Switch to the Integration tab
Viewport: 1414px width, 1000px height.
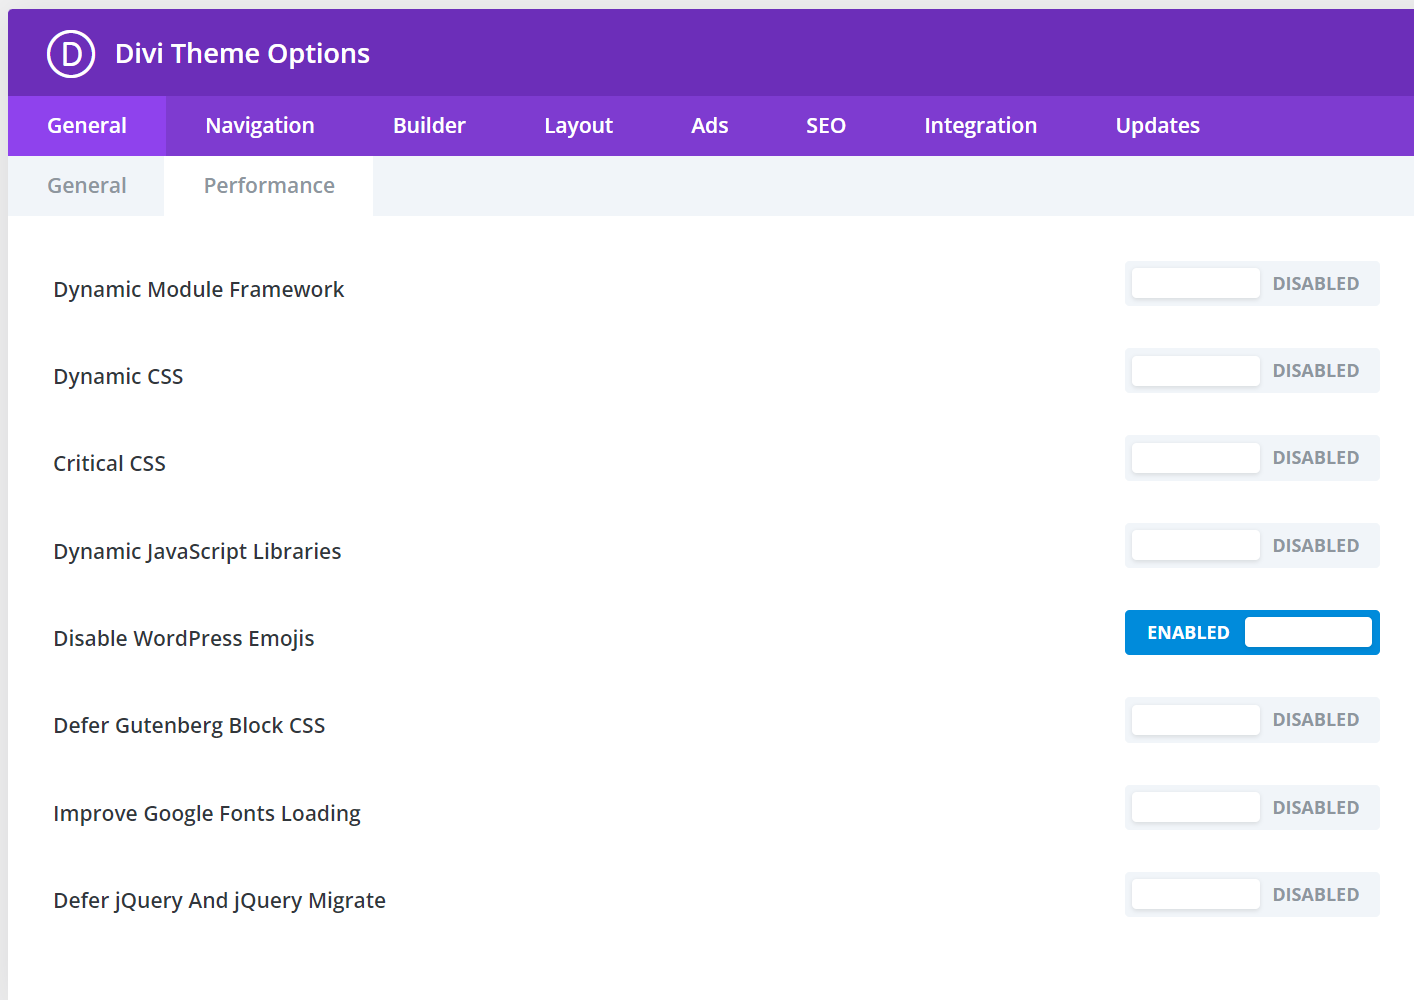[x=980, y=126]
